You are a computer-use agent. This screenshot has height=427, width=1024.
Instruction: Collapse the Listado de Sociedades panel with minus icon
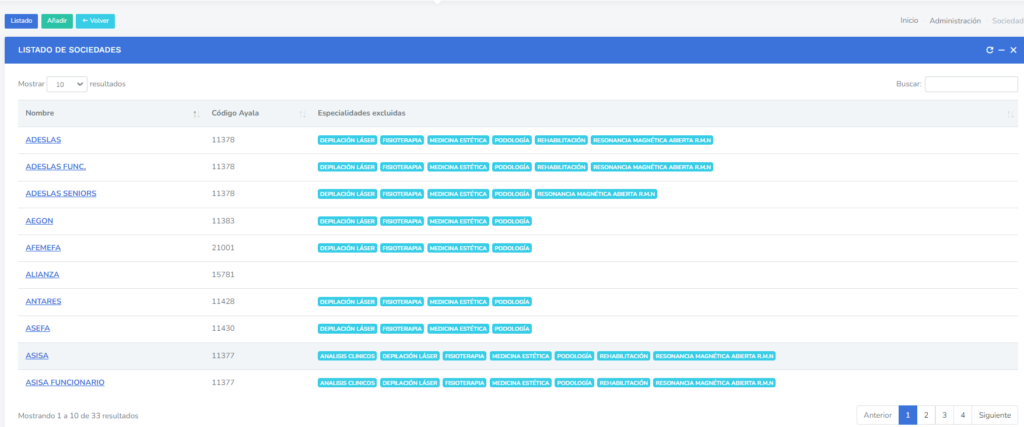click(x=1002, y=50)
